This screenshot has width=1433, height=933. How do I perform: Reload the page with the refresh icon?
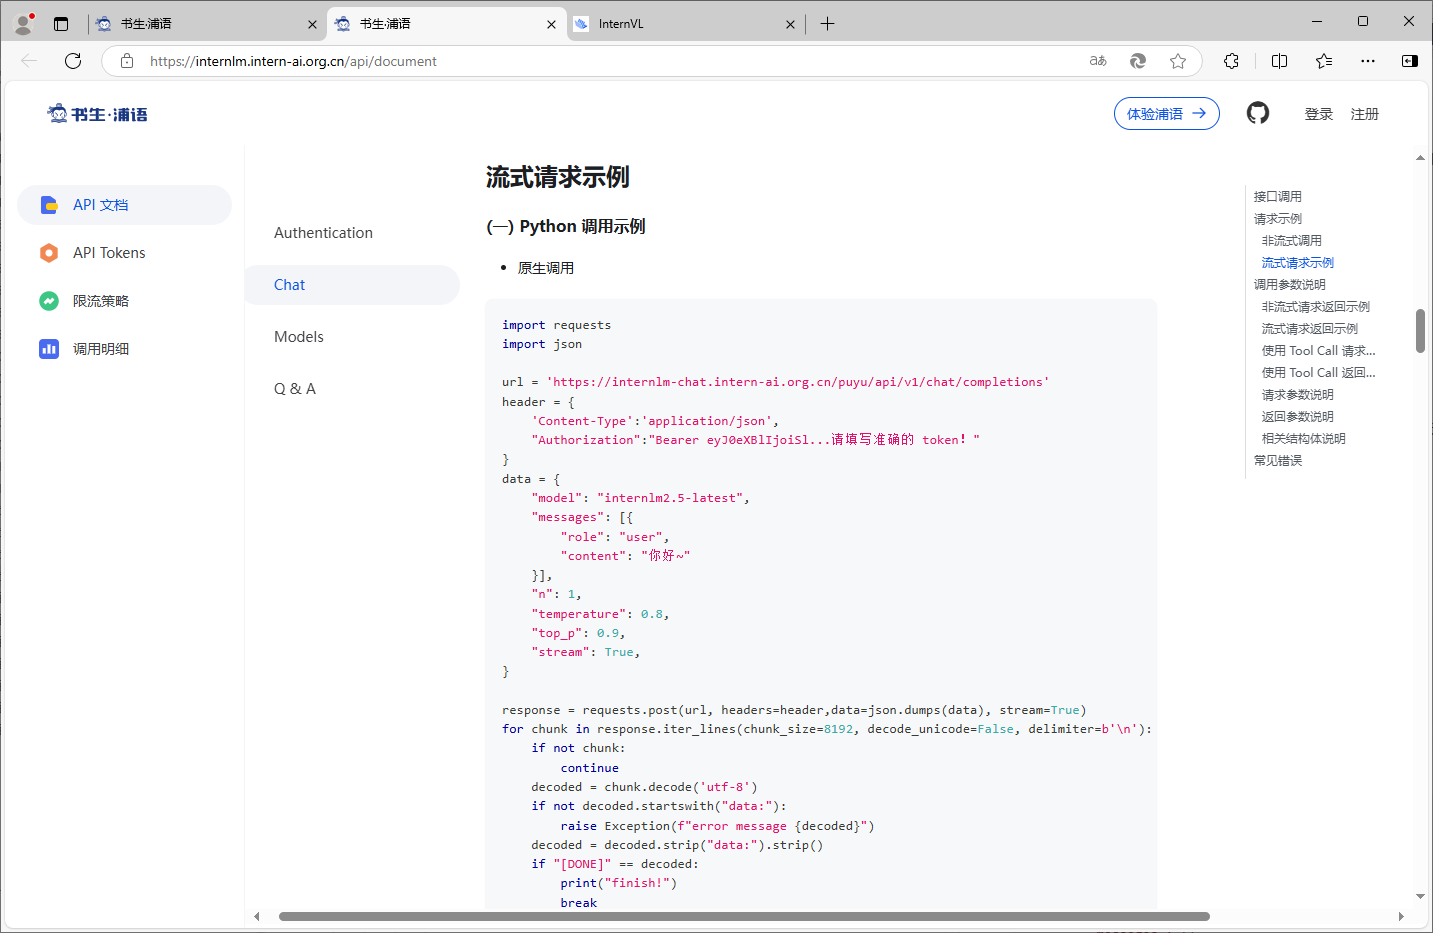pyautogui.click(x=73, y=61)
